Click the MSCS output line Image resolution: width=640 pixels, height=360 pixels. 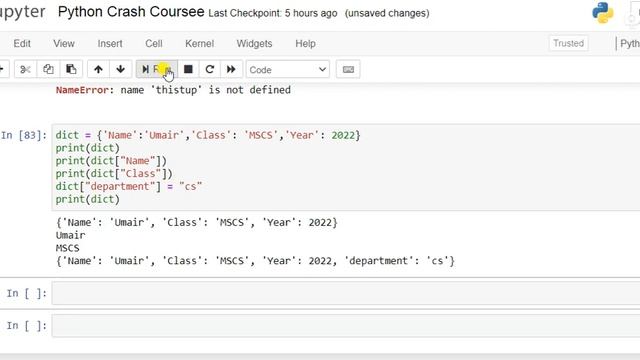(x=68, y=248)
